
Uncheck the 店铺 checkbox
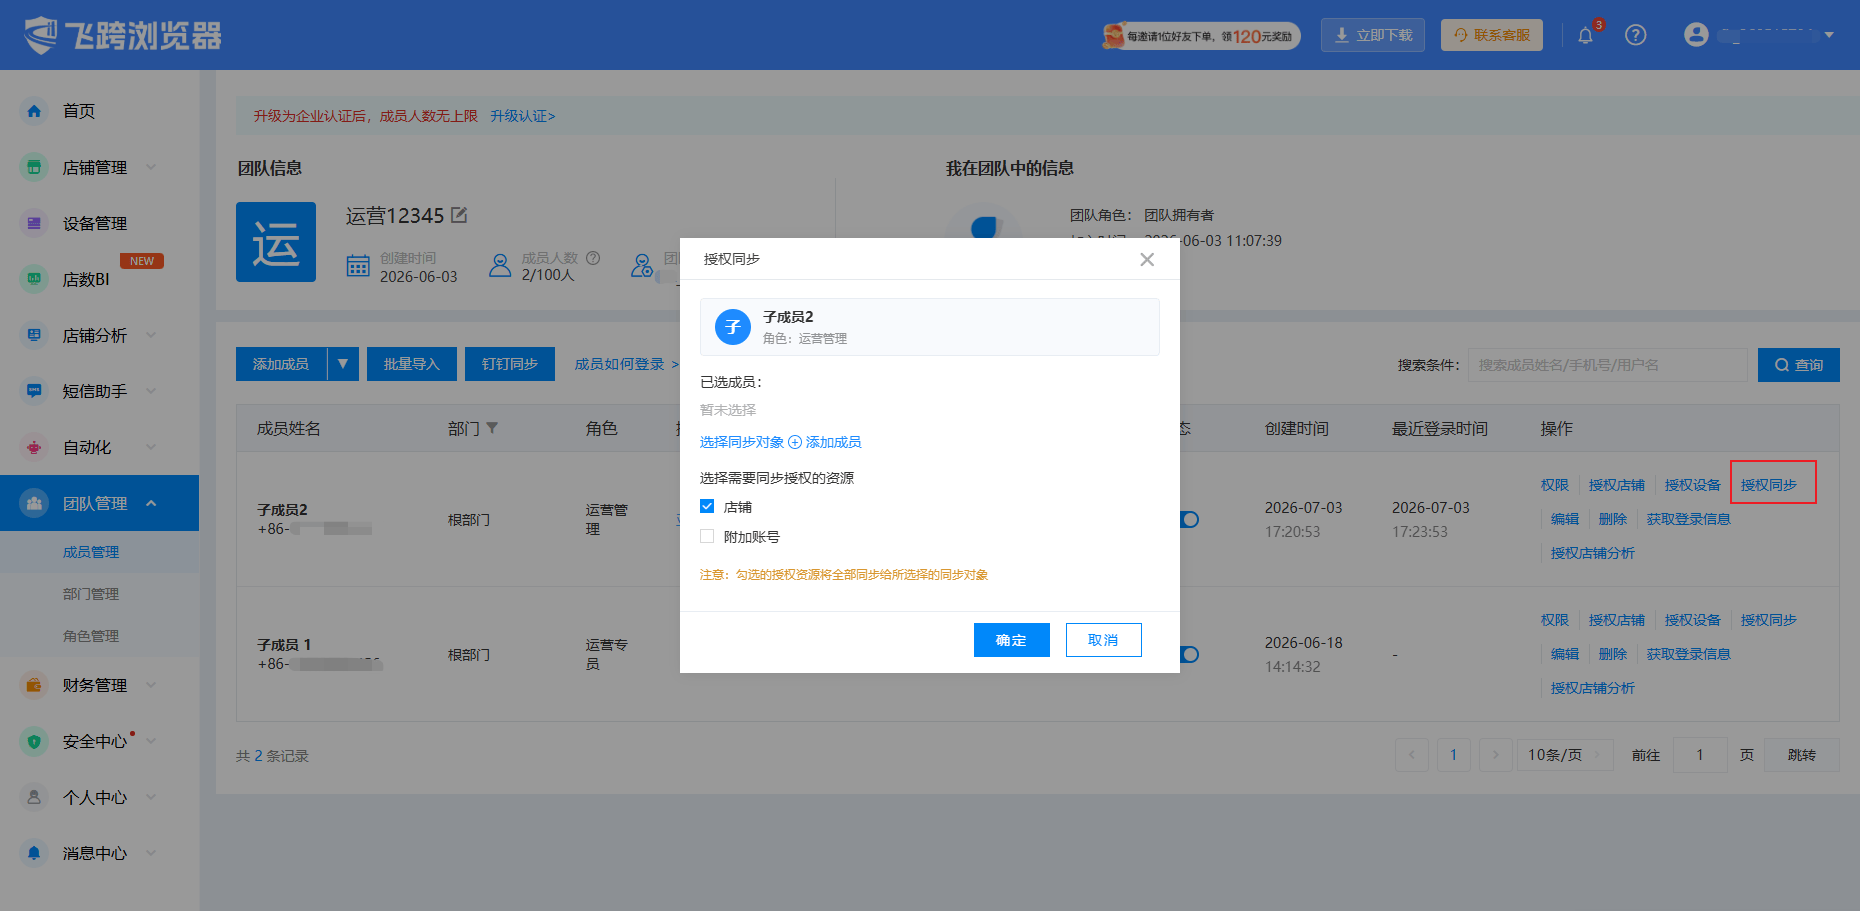(707, 507)
